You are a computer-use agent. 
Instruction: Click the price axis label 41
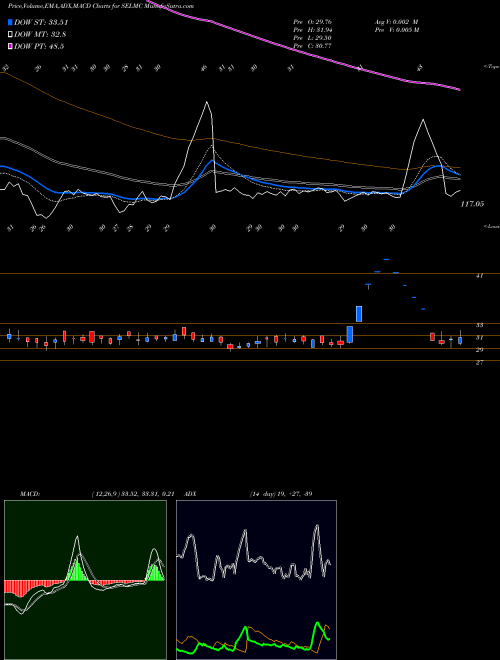coord(479,276)
